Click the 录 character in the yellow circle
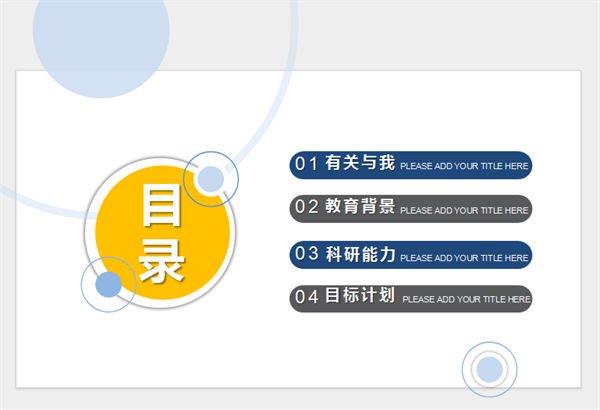 click(x=161, y=261)
